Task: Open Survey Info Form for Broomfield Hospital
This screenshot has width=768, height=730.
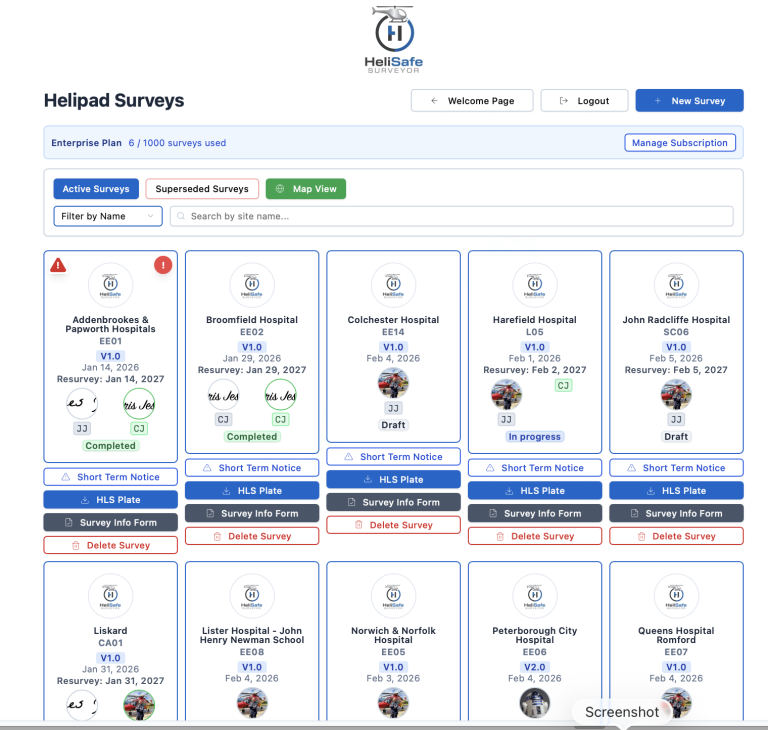Action: coord(252,513)
